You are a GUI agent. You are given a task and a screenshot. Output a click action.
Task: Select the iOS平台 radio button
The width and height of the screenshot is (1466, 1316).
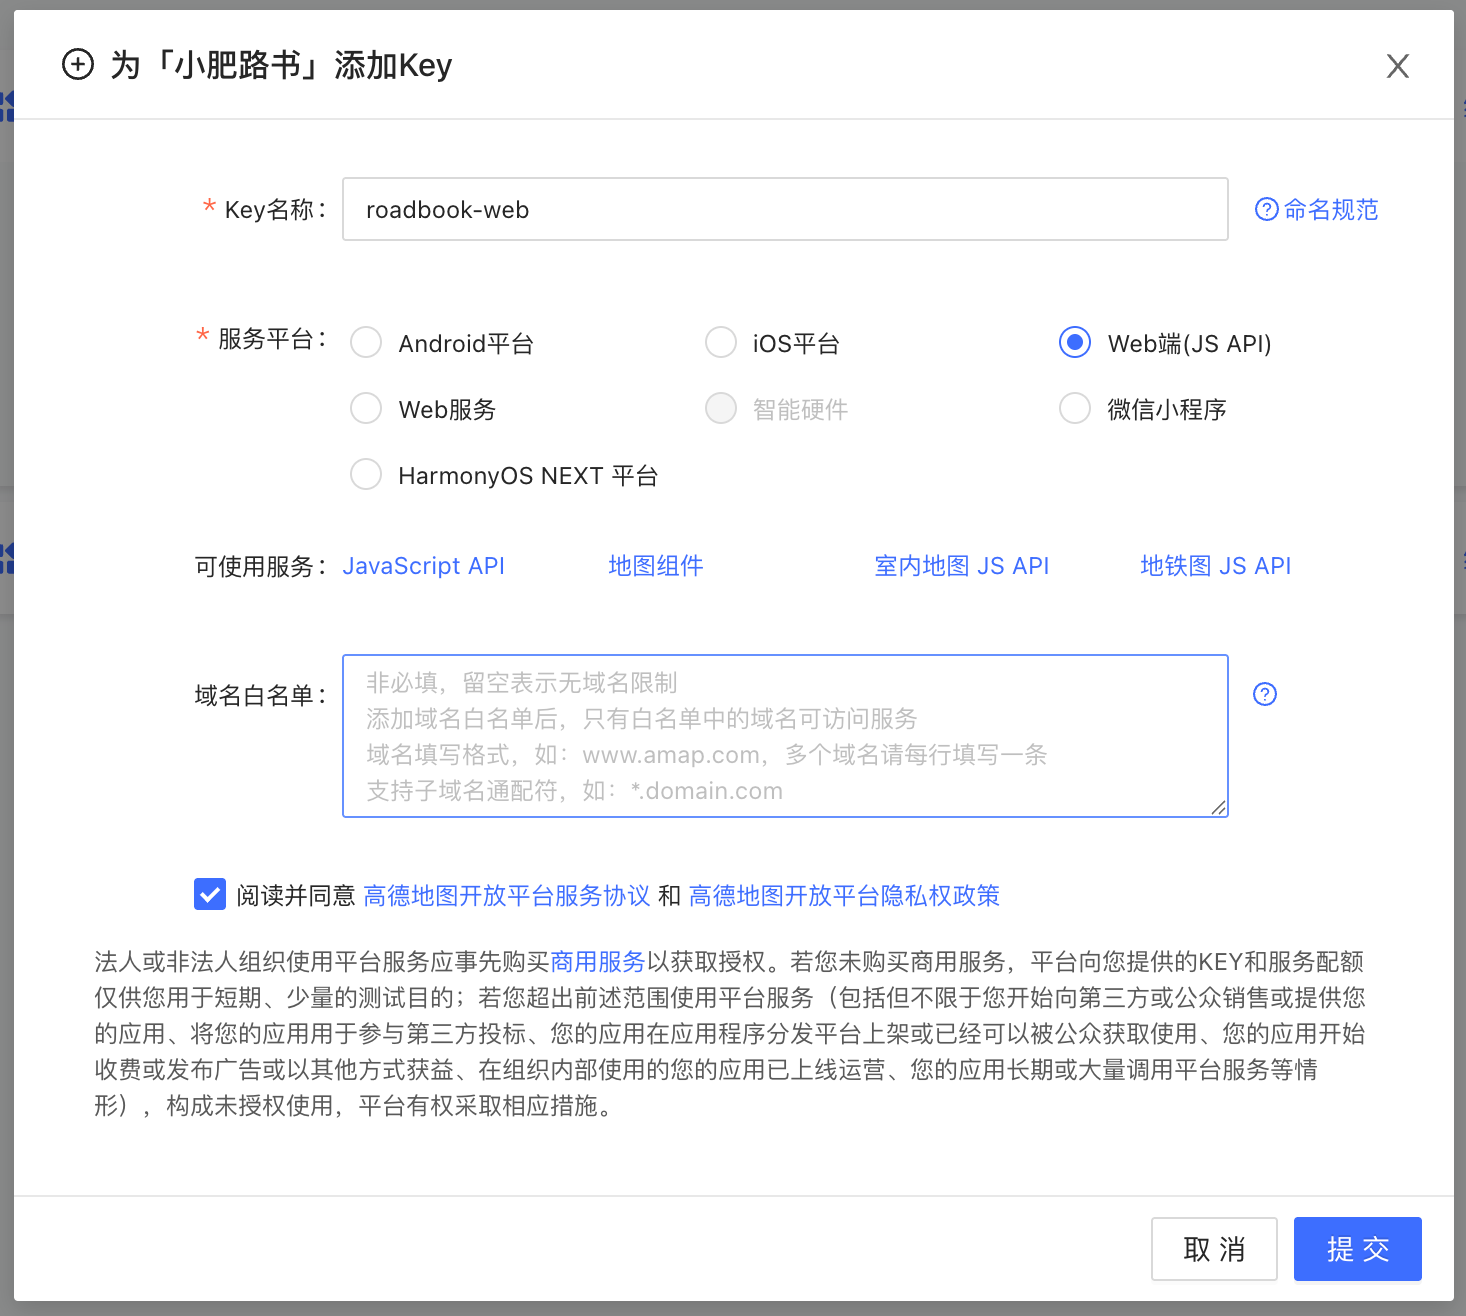pyautogui.click(x=721, y=343)
